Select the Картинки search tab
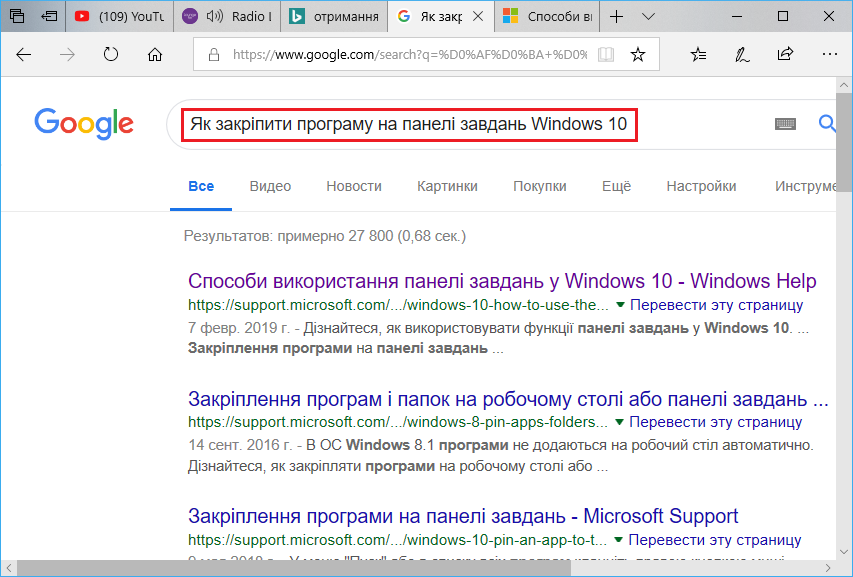Screen dimensions: 853x577 click(x=447, y=186)
